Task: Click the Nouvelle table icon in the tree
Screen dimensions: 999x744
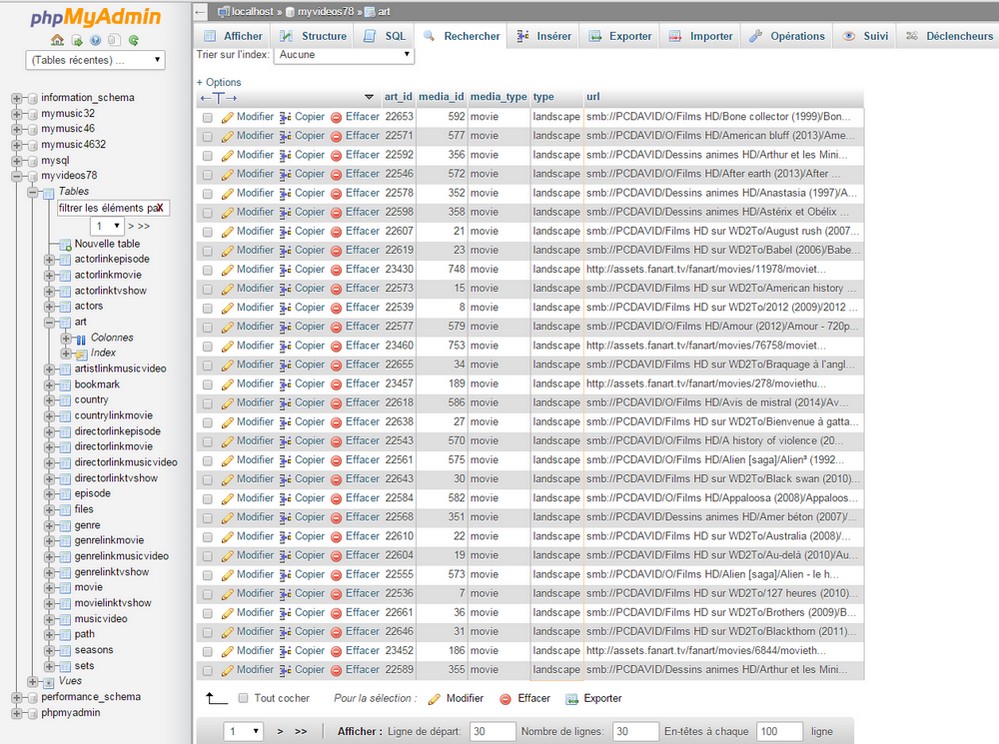Action: pos(65,244)
